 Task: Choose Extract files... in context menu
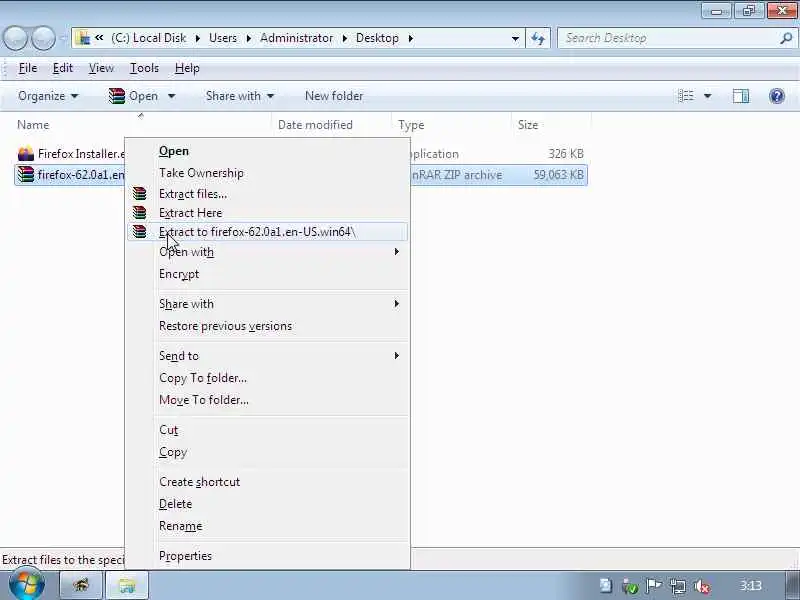[x=267, y=194]
